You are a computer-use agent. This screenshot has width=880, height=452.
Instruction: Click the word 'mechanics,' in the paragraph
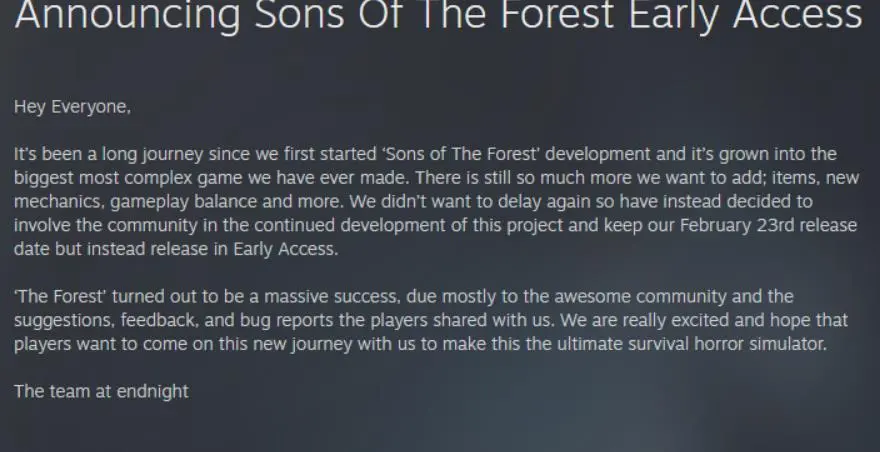[59, 202]
